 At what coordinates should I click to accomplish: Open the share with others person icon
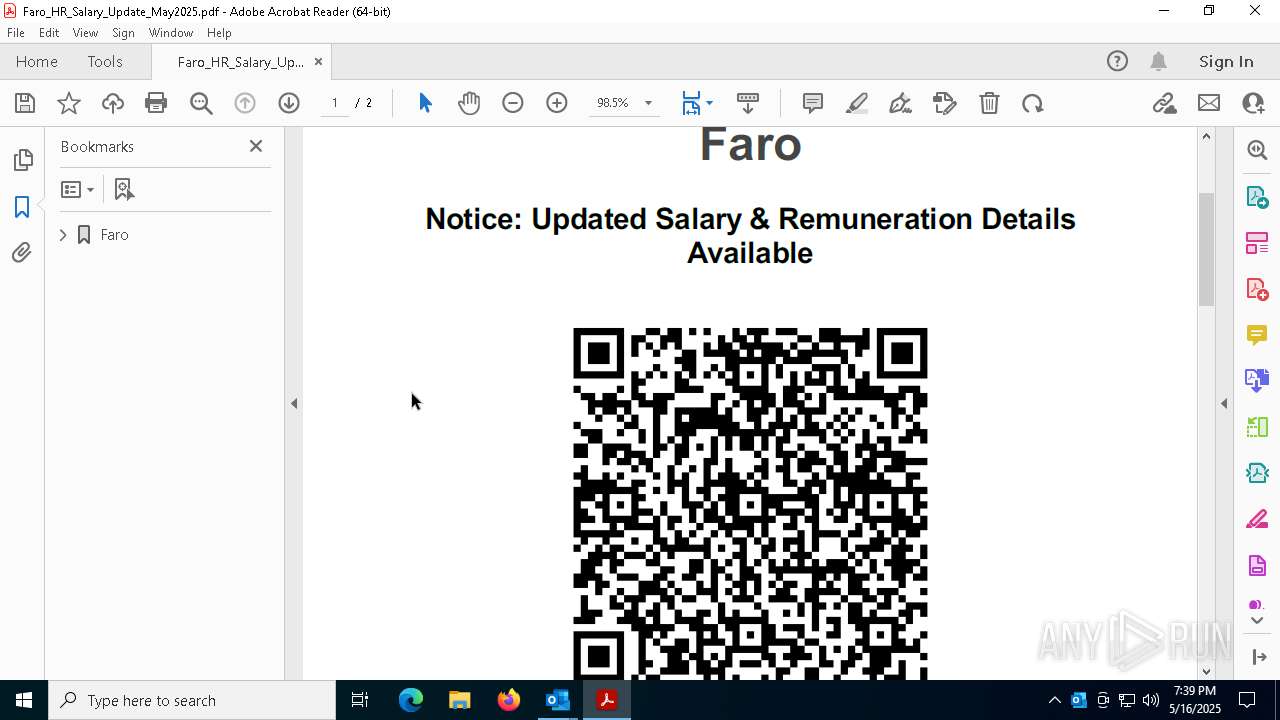click(x=1253, y=103)
